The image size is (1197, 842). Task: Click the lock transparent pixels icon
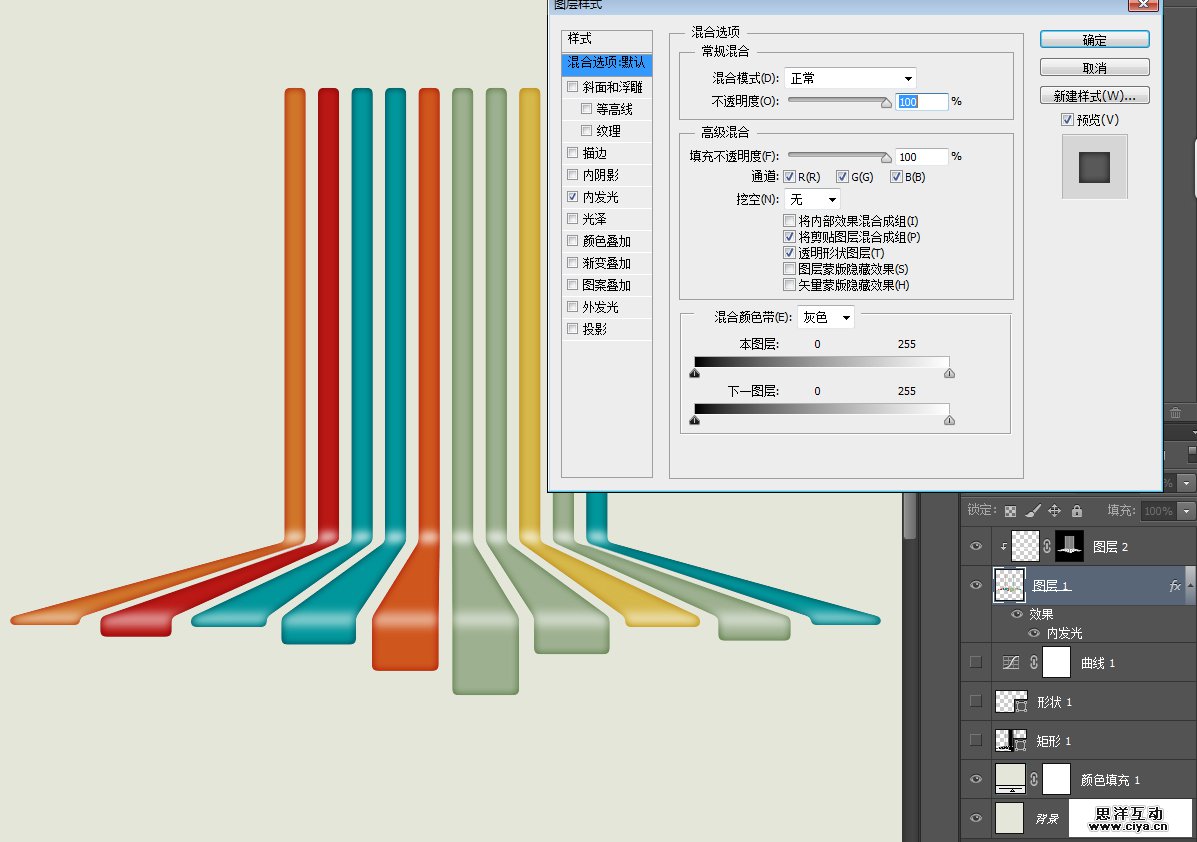[x=1011, y=510]
